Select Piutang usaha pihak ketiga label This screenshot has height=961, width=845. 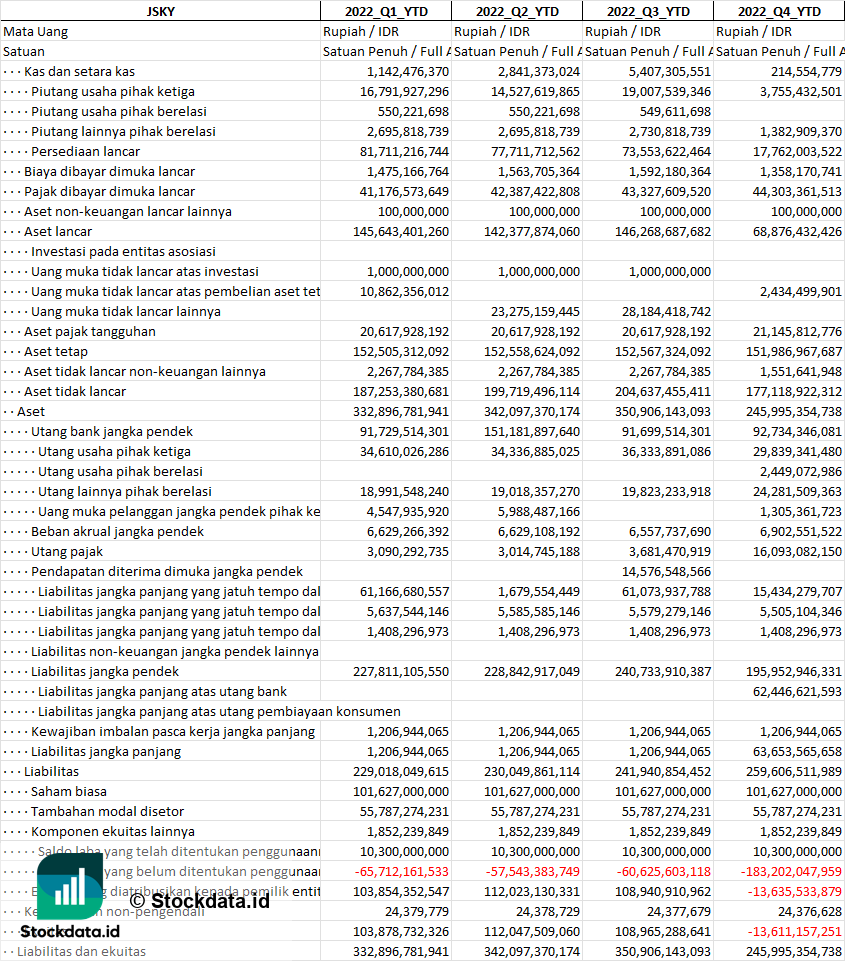pyautogui.click(x=113, y=91)
